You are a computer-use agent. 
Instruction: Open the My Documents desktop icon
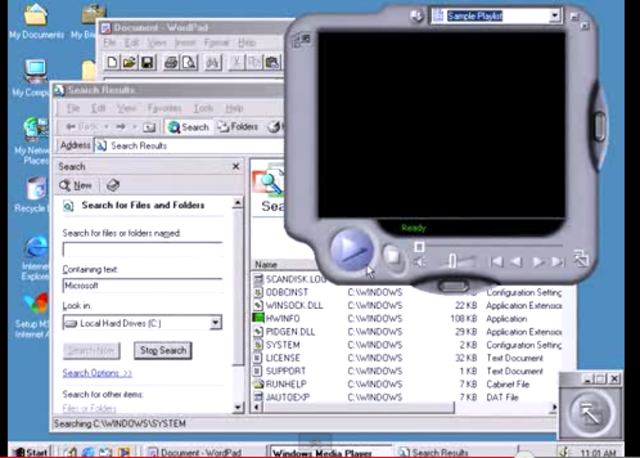tap(36, 21)
